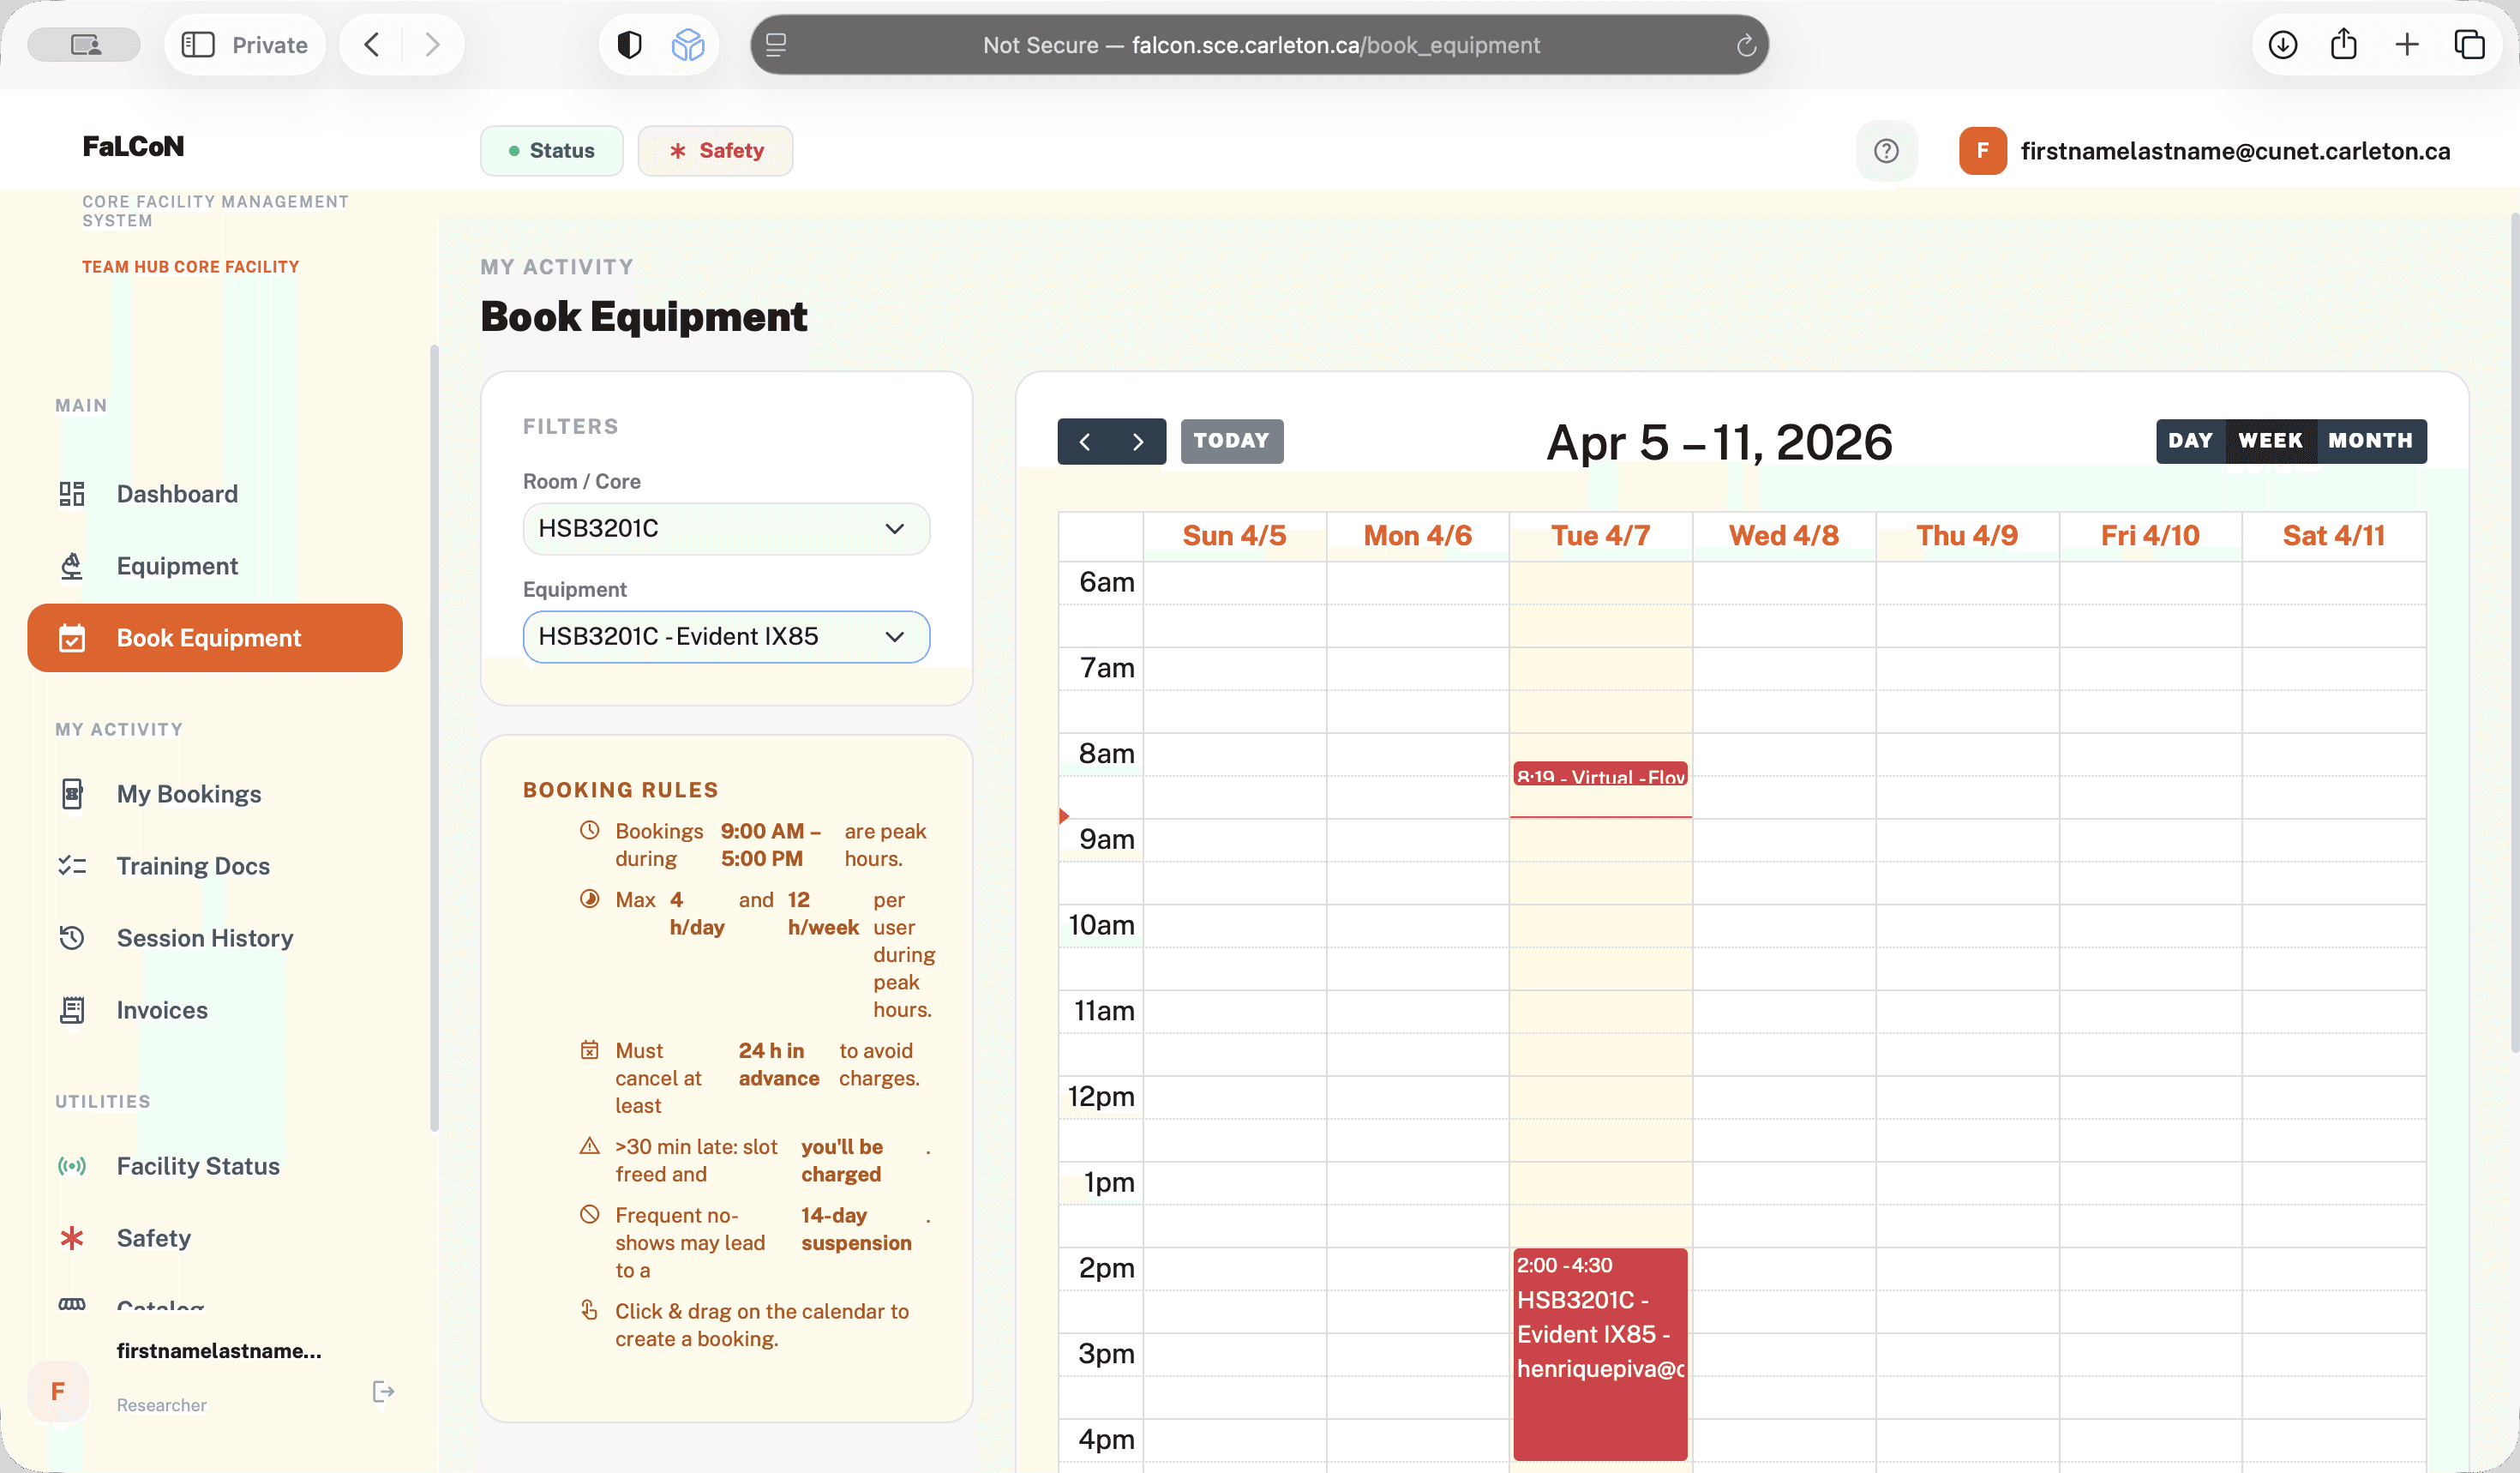Viewport: 2520px width, 1473px height.
Task: Click the Sat 4/11 column header
Action: [2333, 535]
